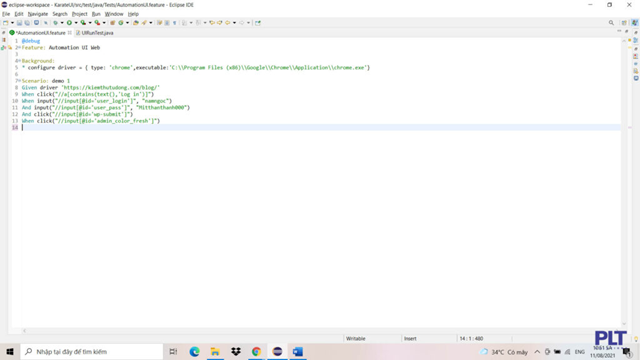Screen dimensions: 640x360
Task: Minimize the editor area
Action: click(619, 31)
